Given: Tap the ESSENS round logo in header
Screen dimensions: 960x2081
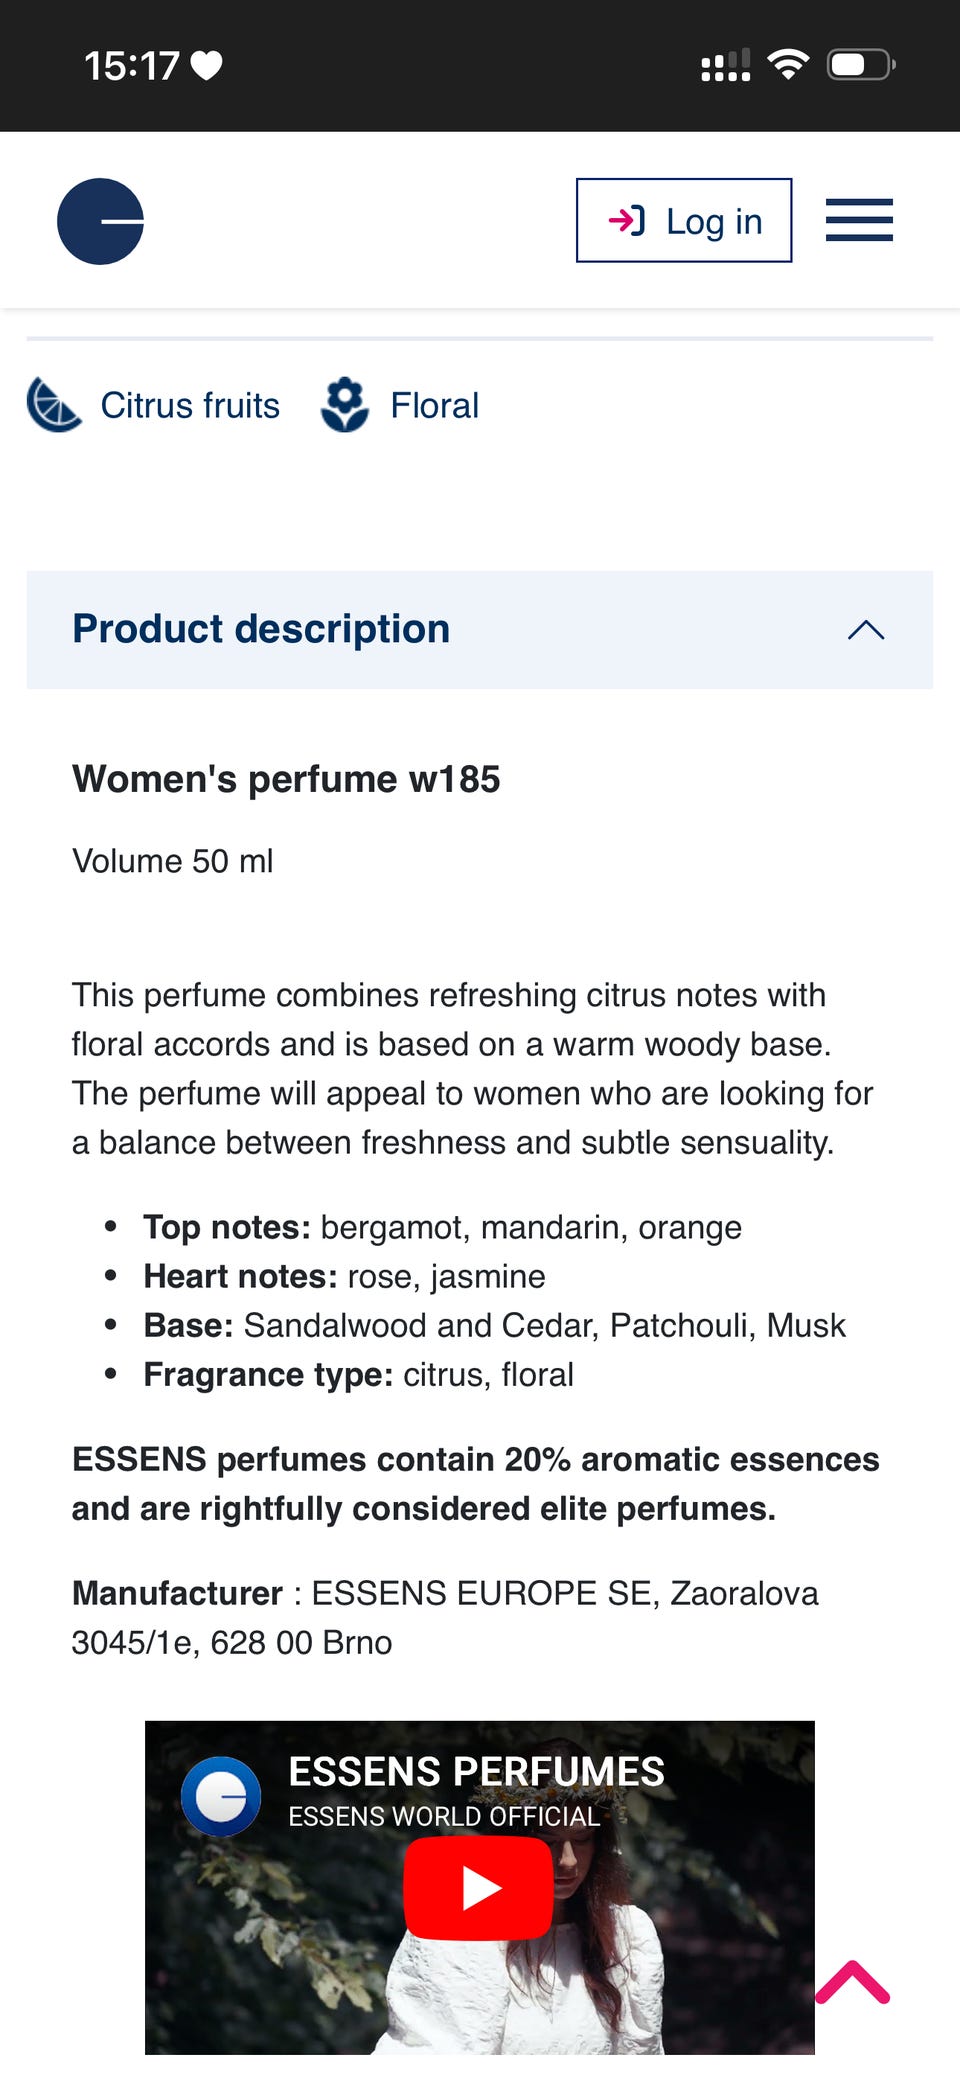Looking at the screenshot, I should coord(100,221).
